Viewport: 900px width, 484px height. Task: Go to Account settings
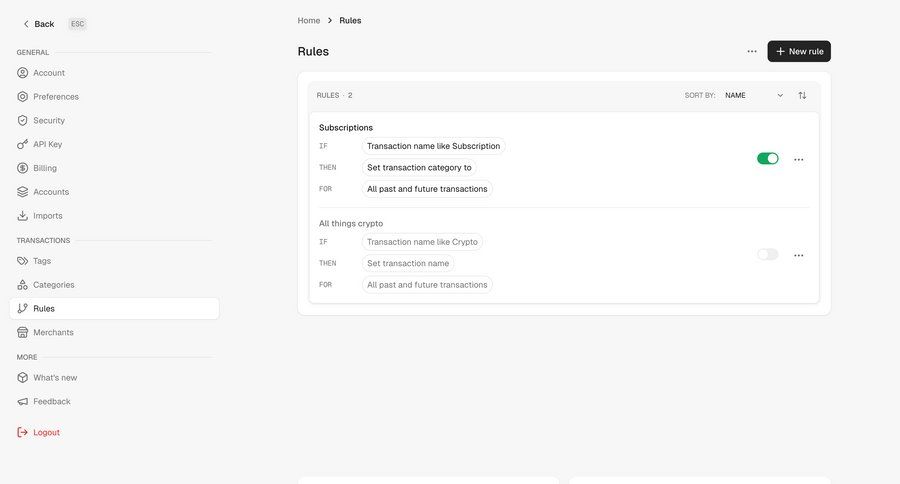pos(114,73)
